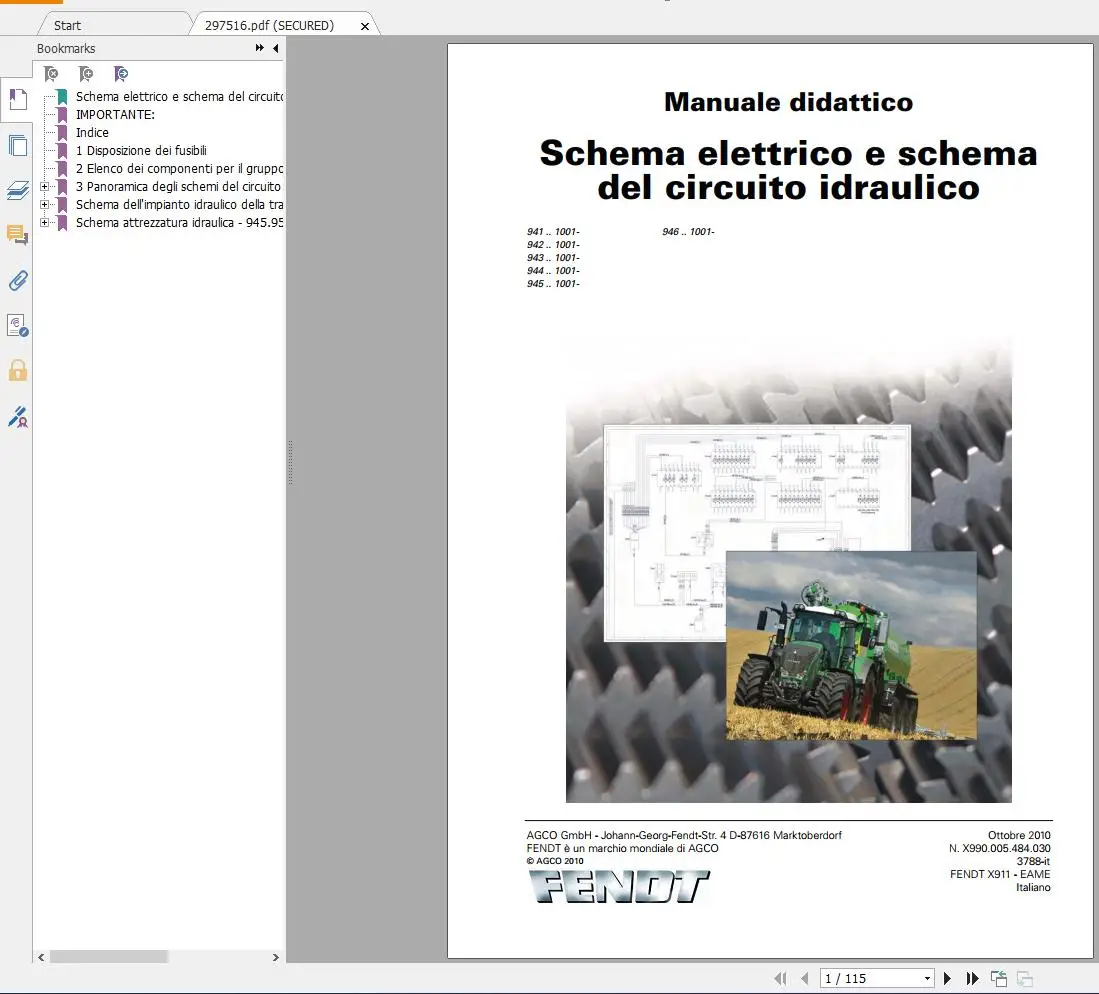The image size is (1099, 994).
Task: Select the 297516.pdf (SECURED) tab
Action: (269, 25)
